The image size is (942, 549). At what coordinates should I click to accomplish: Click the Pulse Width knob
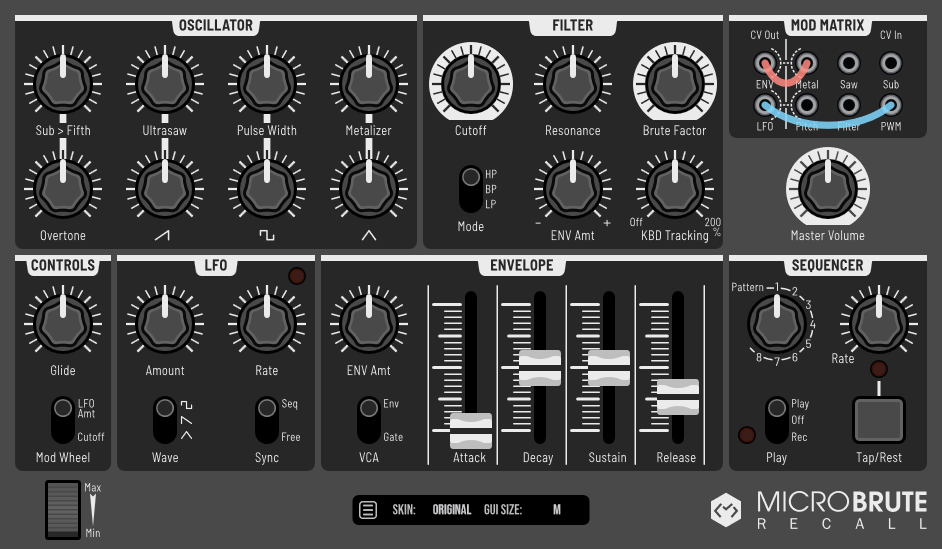[267, 83]
